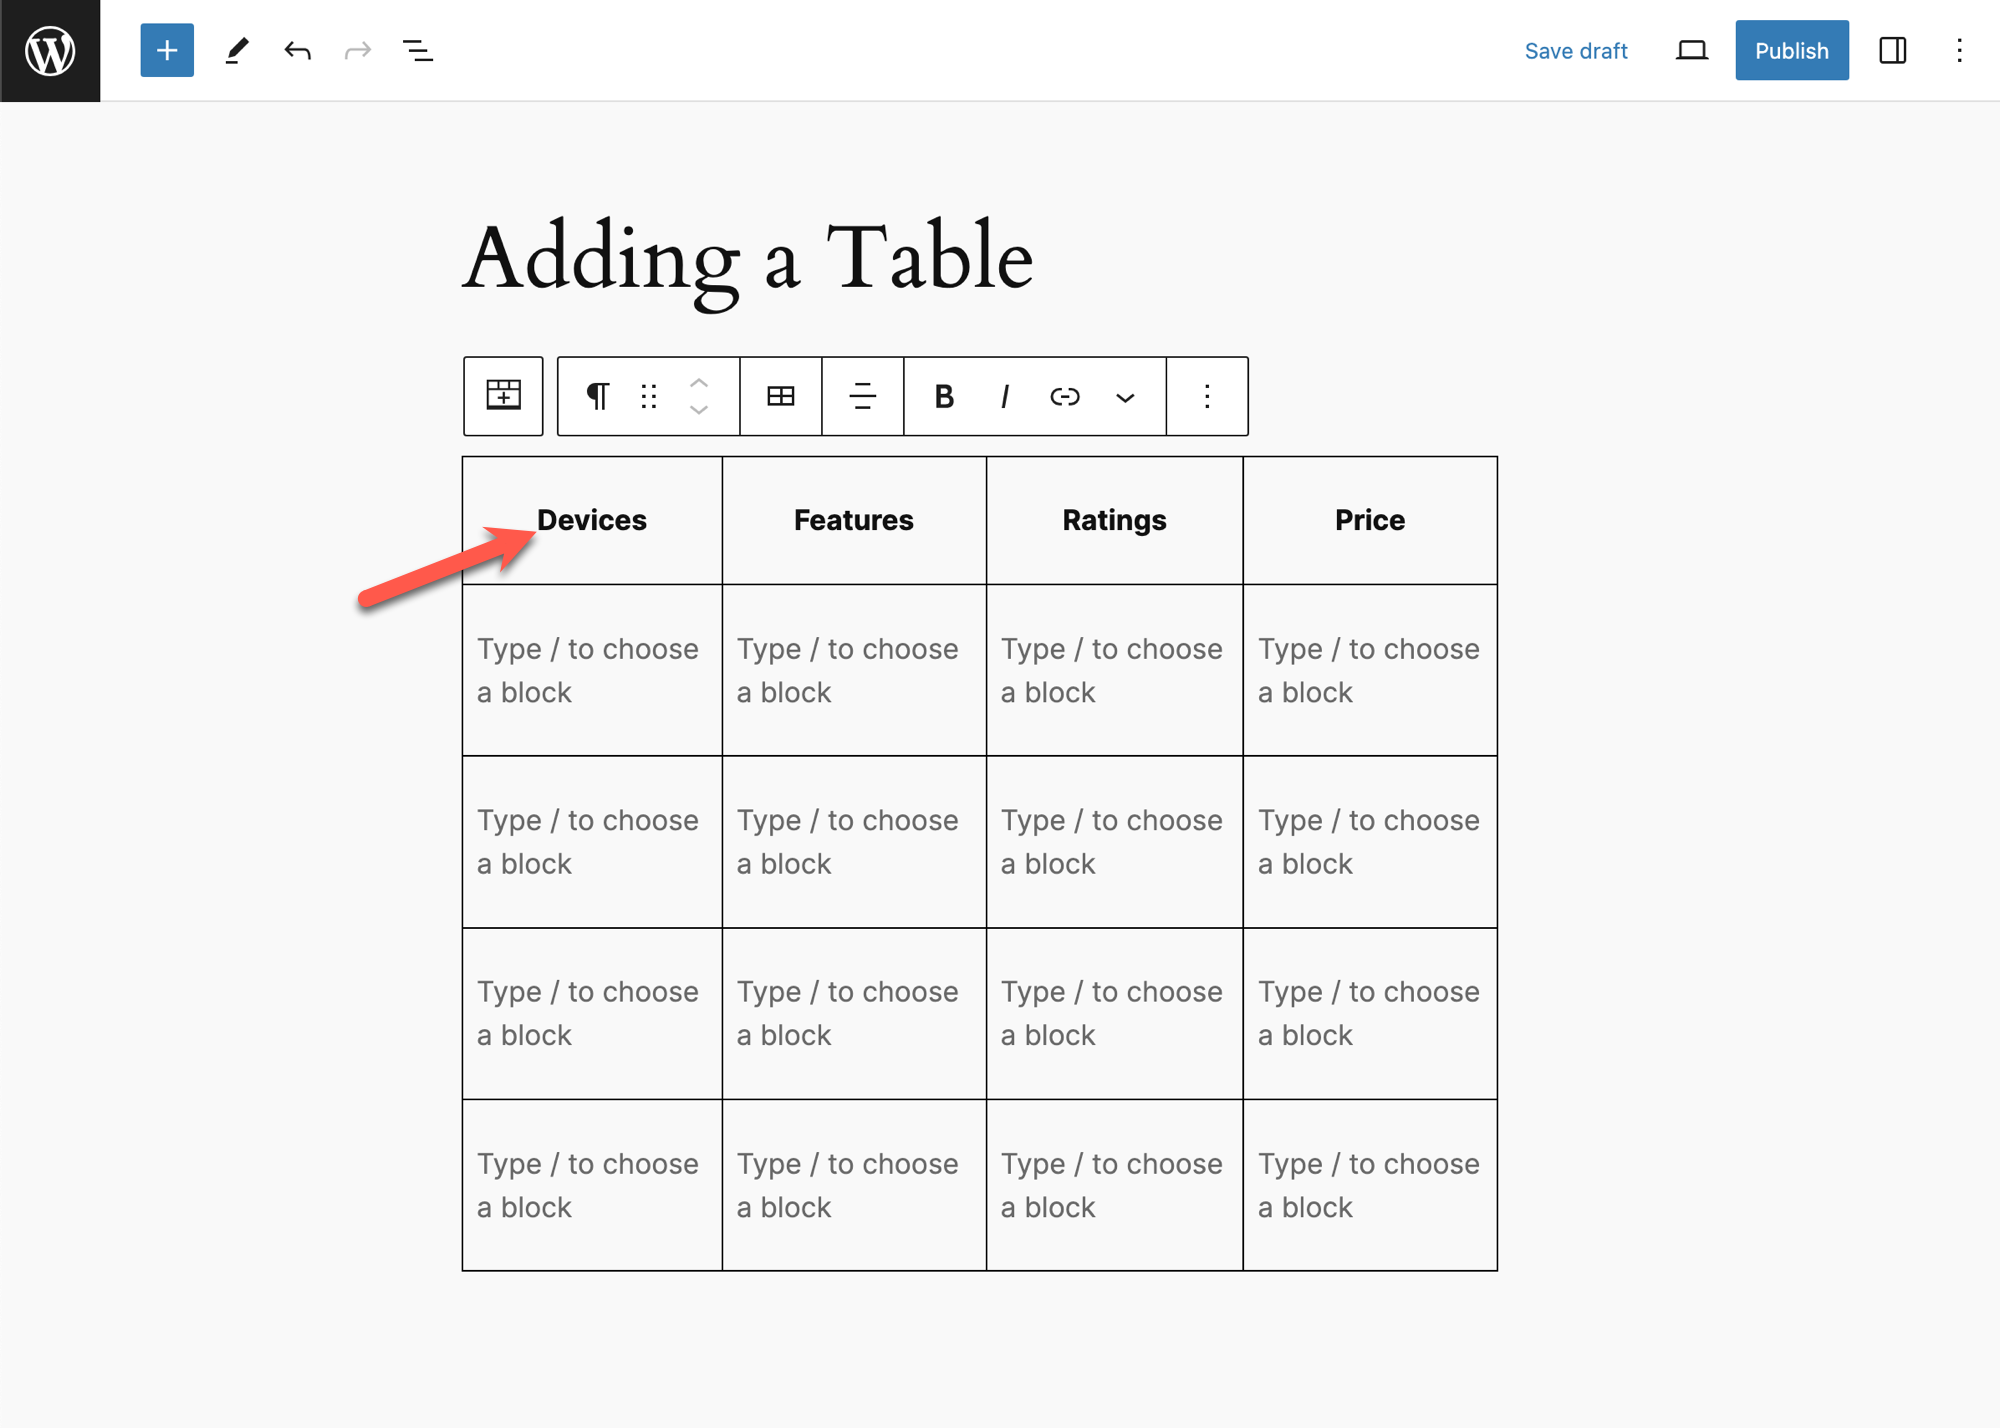
Task: Click Save draft link
Action: pos(1575,51)
